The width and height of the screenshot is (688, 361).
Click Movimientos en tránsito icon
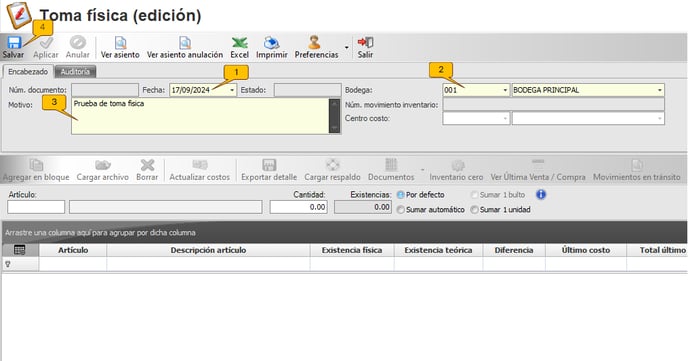click(637, 165)
